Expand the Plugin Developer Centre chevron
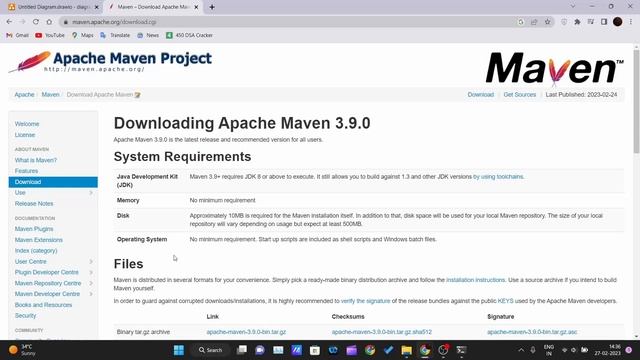Image resolution: width=640 pixels, height=360 pixels. click(x=91, y=272)
